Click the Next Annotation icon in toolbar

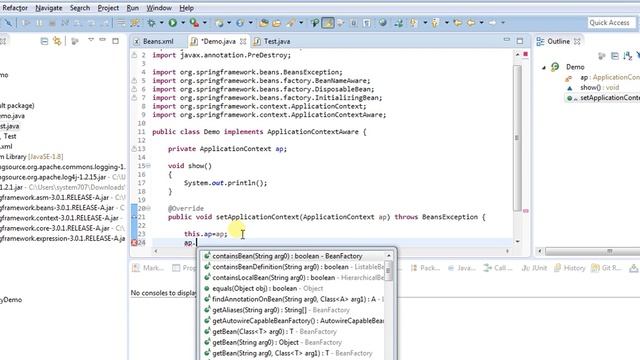(x=413, y=23)
